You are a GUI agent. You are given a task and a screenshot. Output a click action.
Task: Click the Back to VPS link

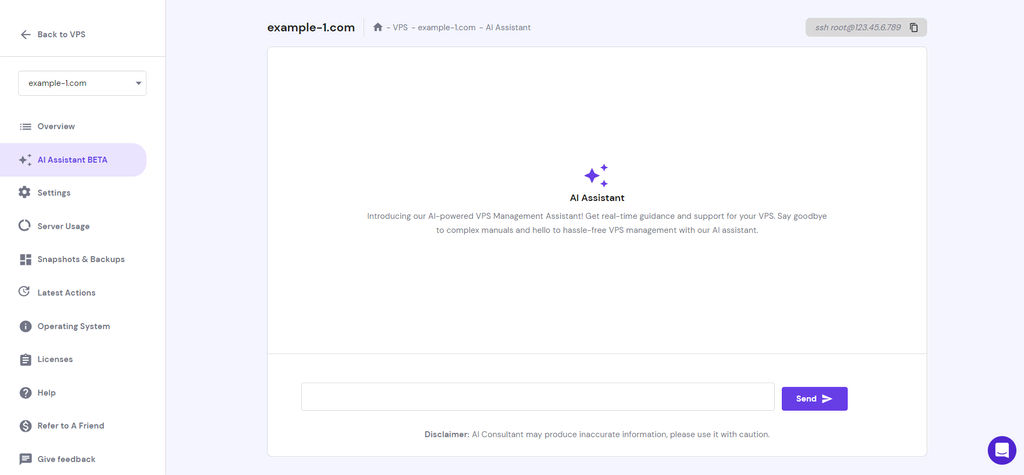[x=61, y=35]
